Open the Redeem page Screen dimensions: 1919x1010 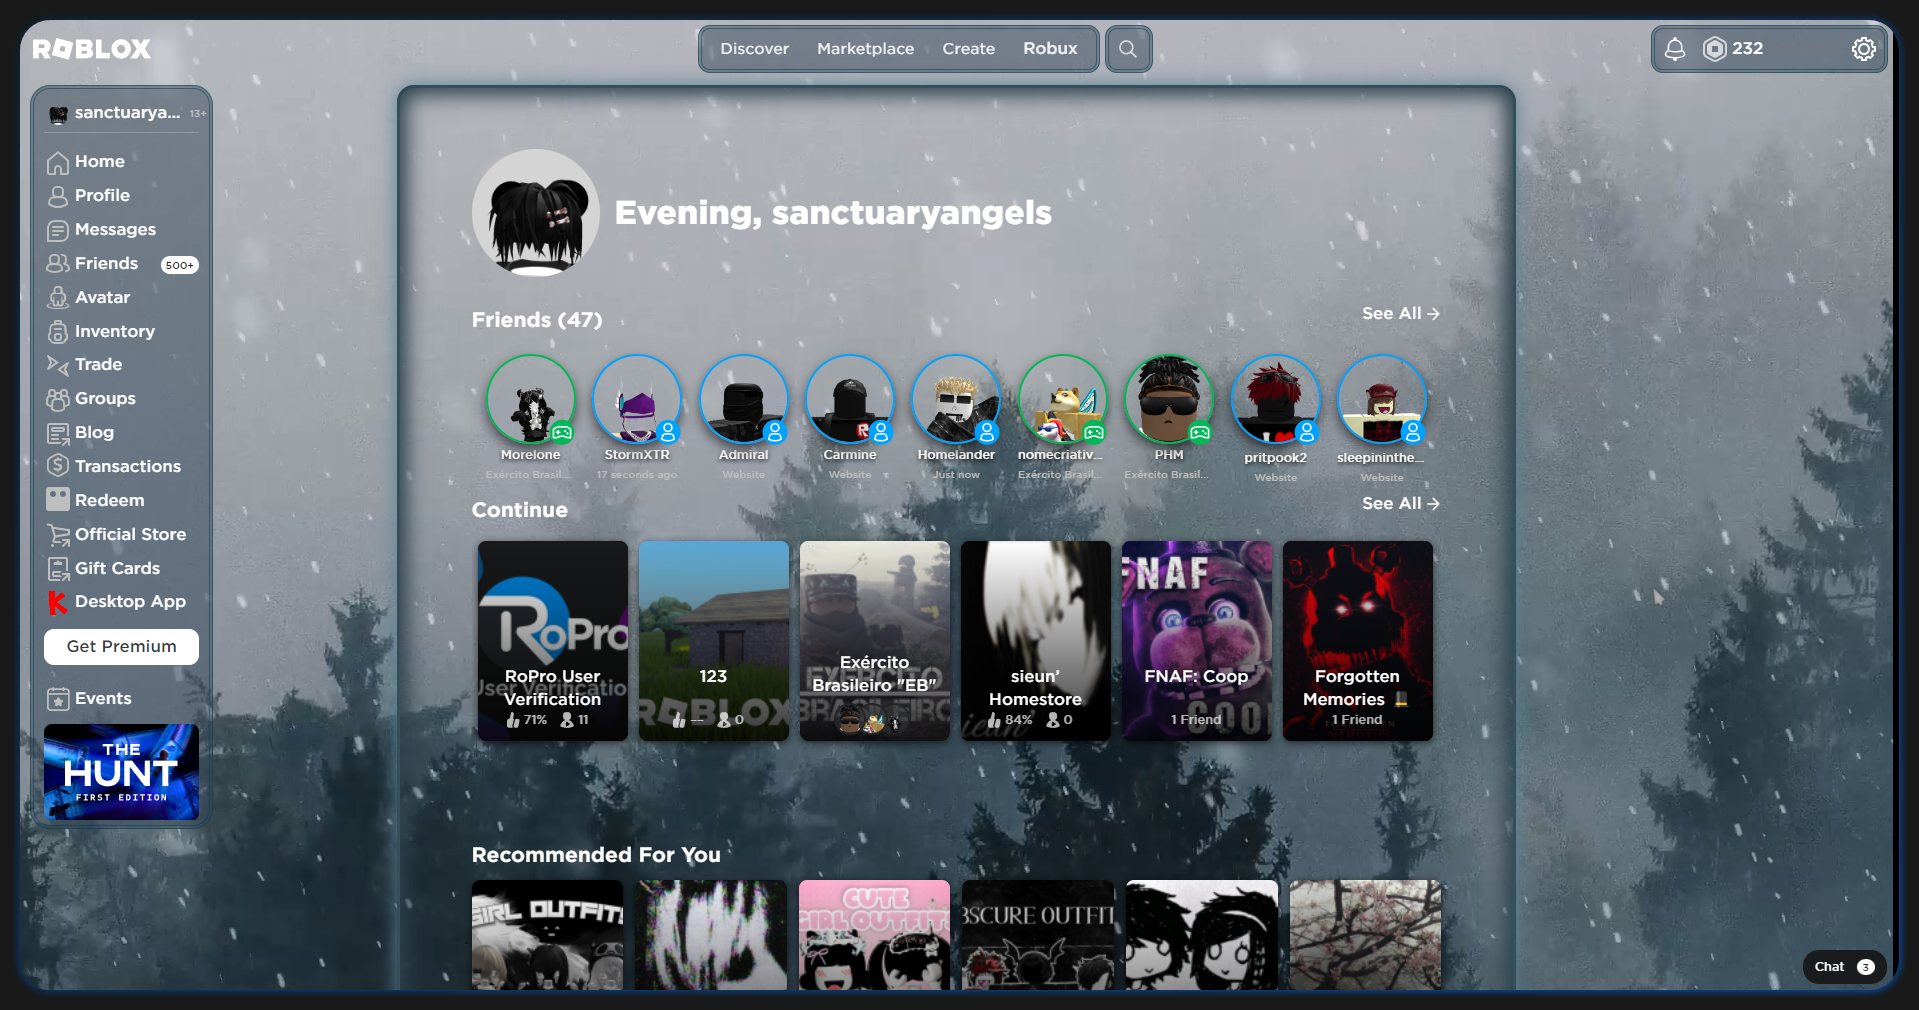(x=59, y=500)
